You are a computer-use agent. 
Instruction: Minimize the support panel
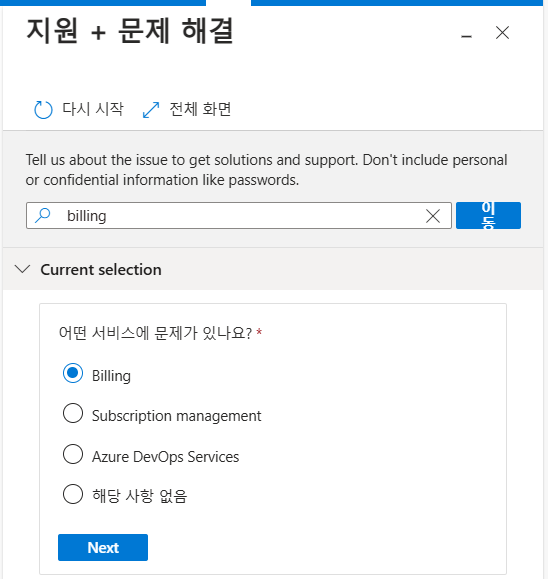pyautogui.click(x=466, y=36)
